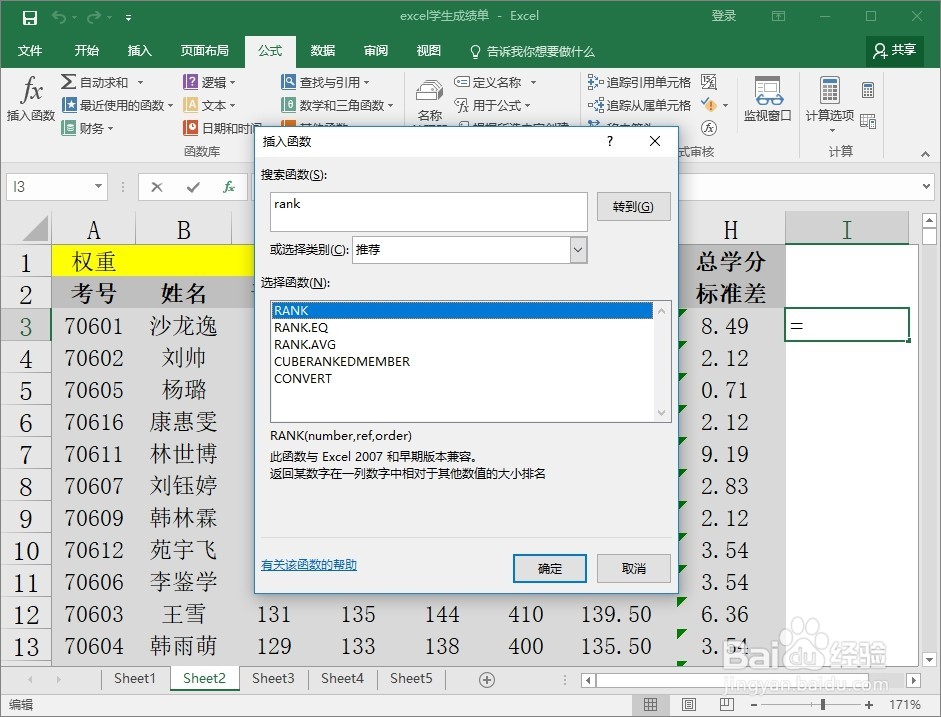Open Customize Quick Access Toolbar dropdown
The image size is (941, 717).
pos(128,18)
